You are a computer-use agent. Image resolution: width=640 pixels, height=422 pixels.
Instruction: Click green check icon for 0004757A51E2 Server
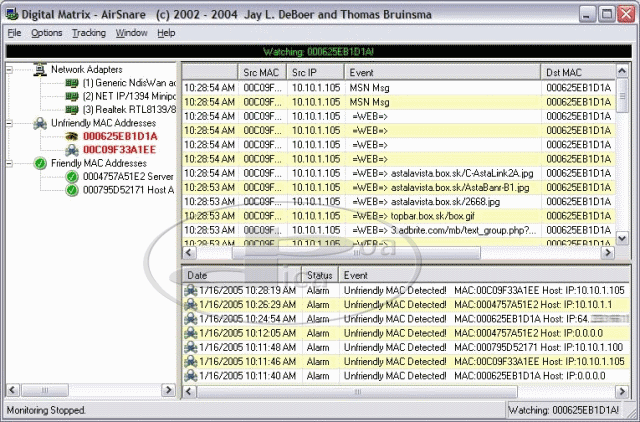(71, 177)
